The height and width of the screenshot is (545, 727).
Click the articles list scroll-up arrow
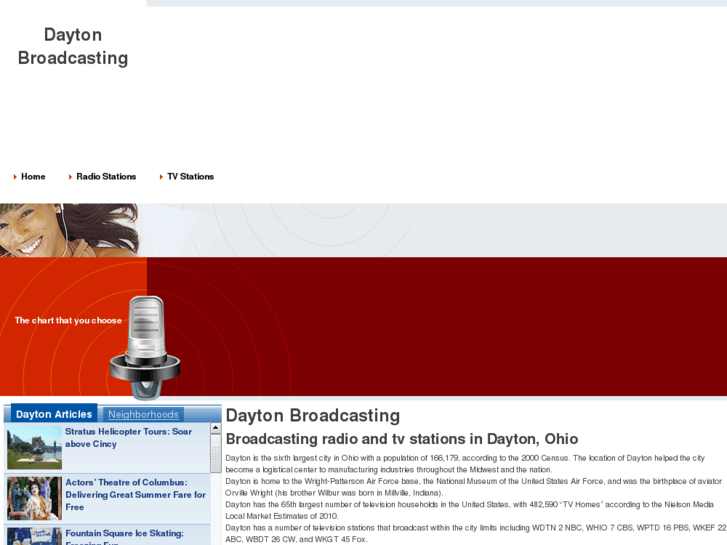(x=216, y=428)
